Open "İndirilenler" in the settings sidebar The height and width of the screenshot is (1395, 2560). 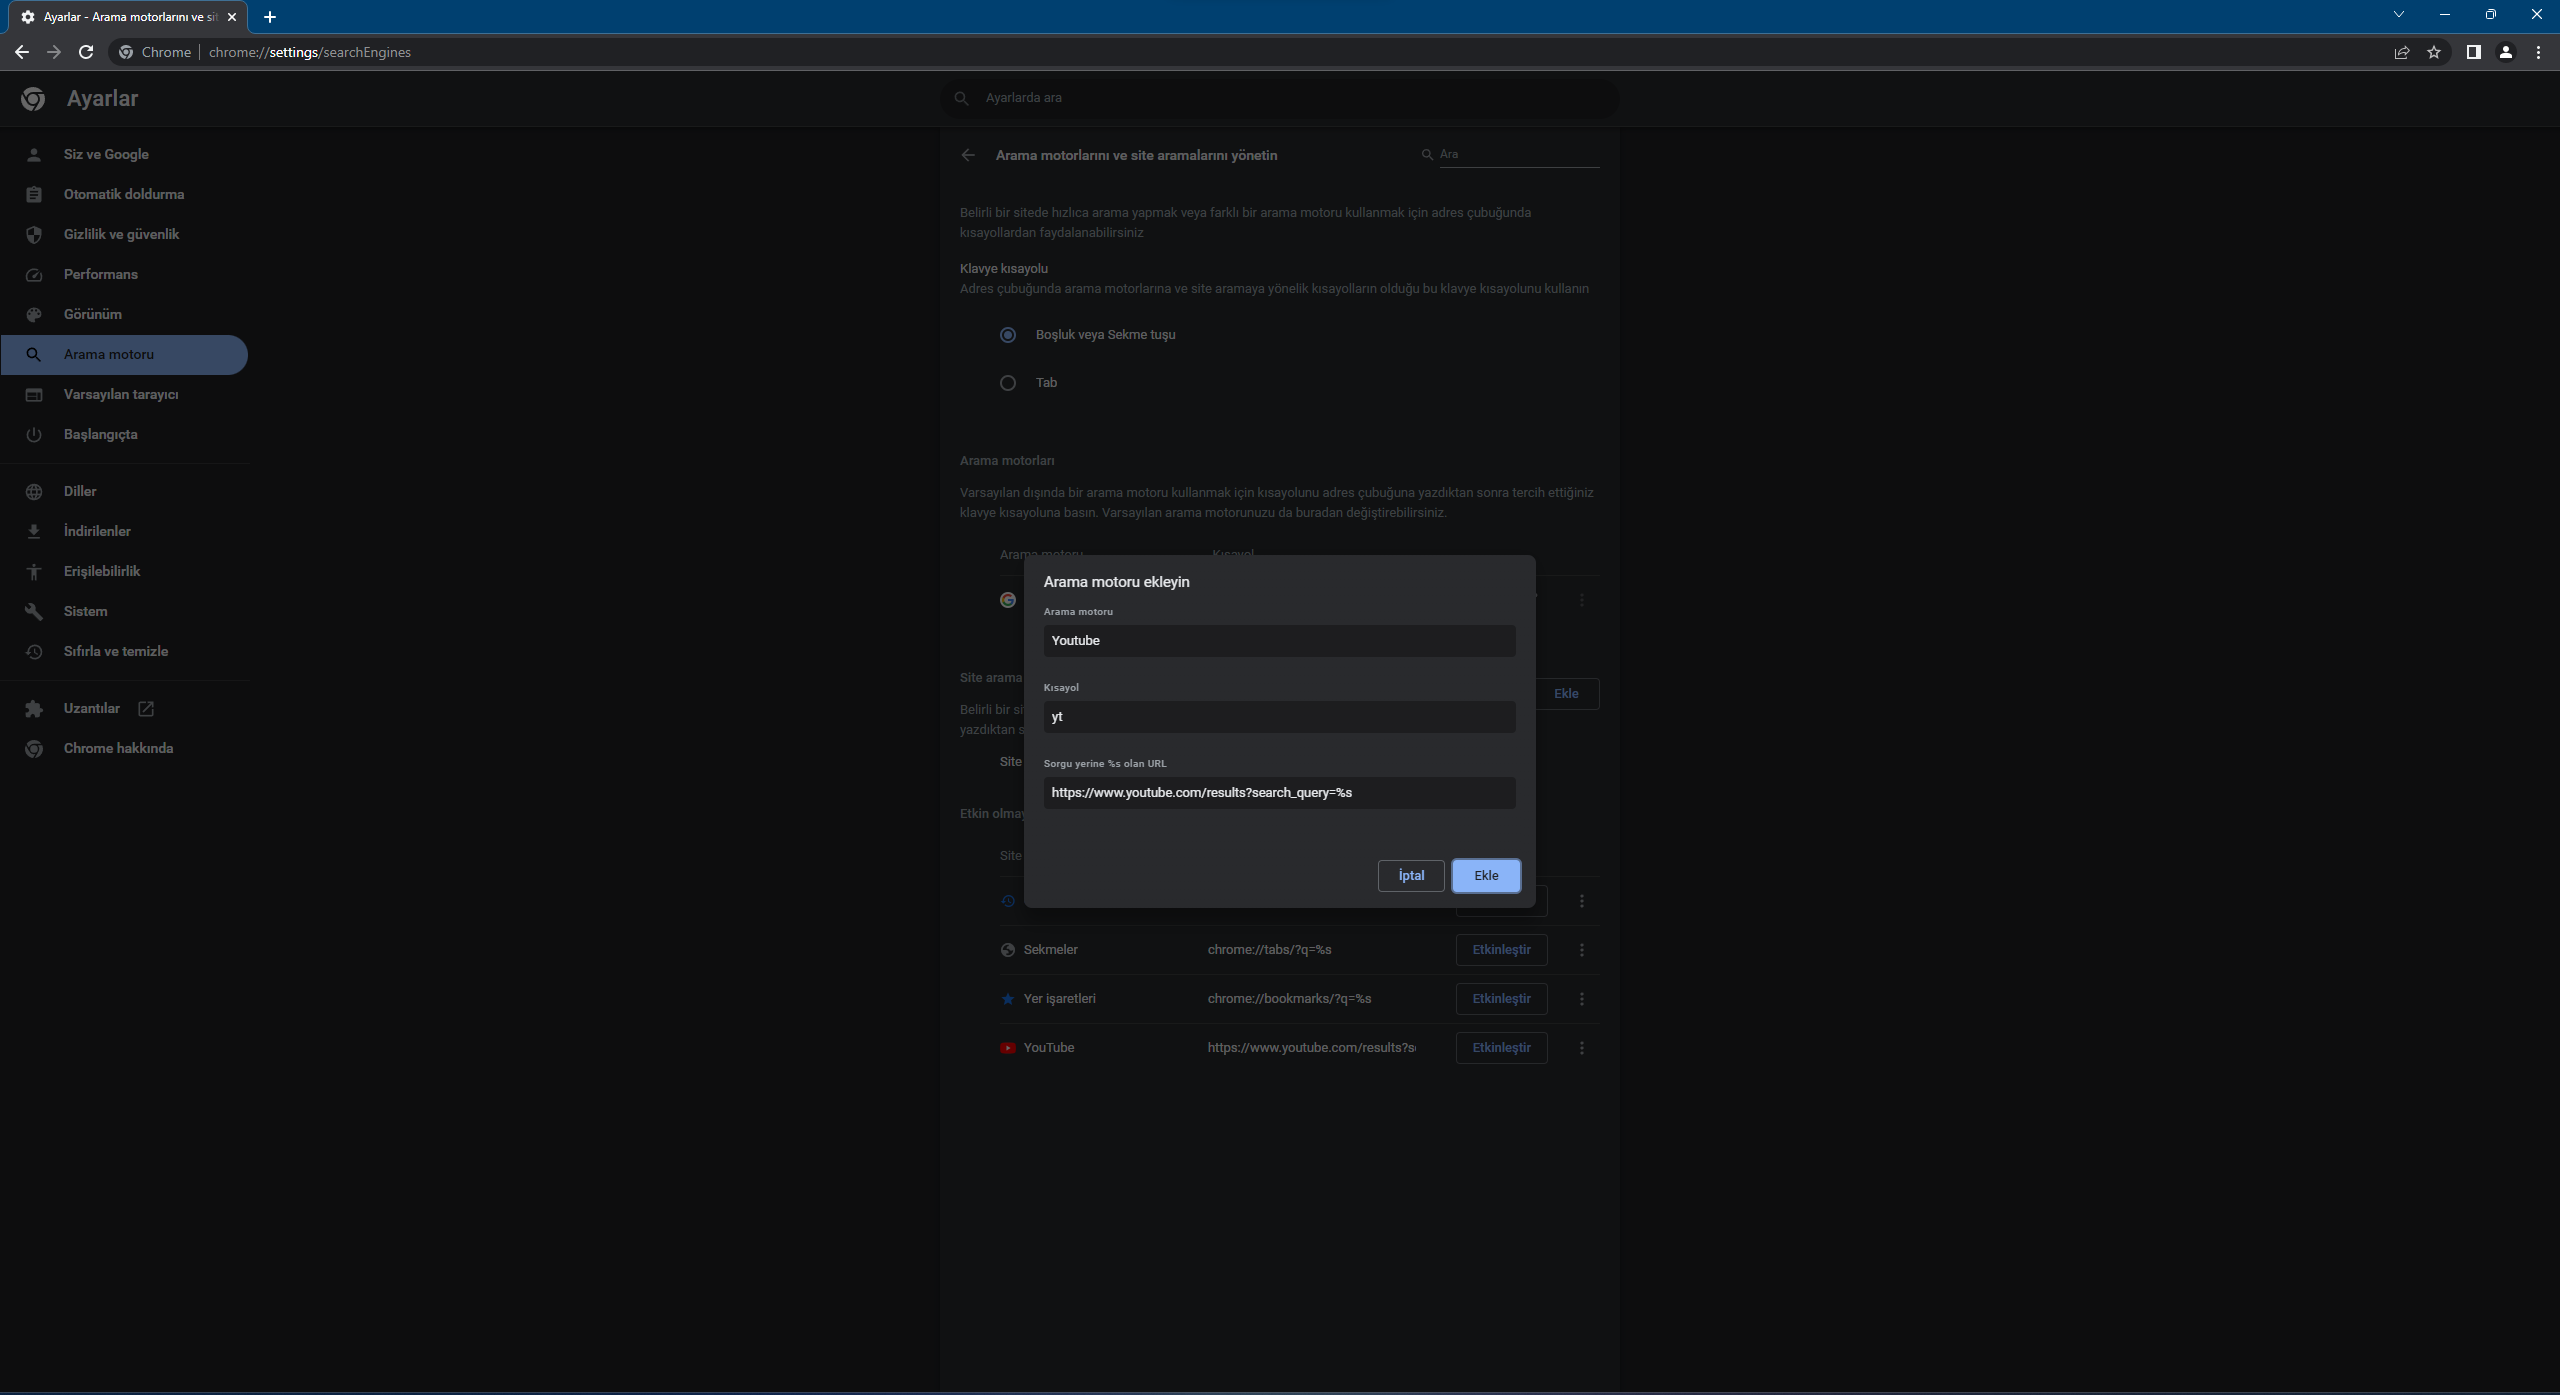(x=97, y=531)
